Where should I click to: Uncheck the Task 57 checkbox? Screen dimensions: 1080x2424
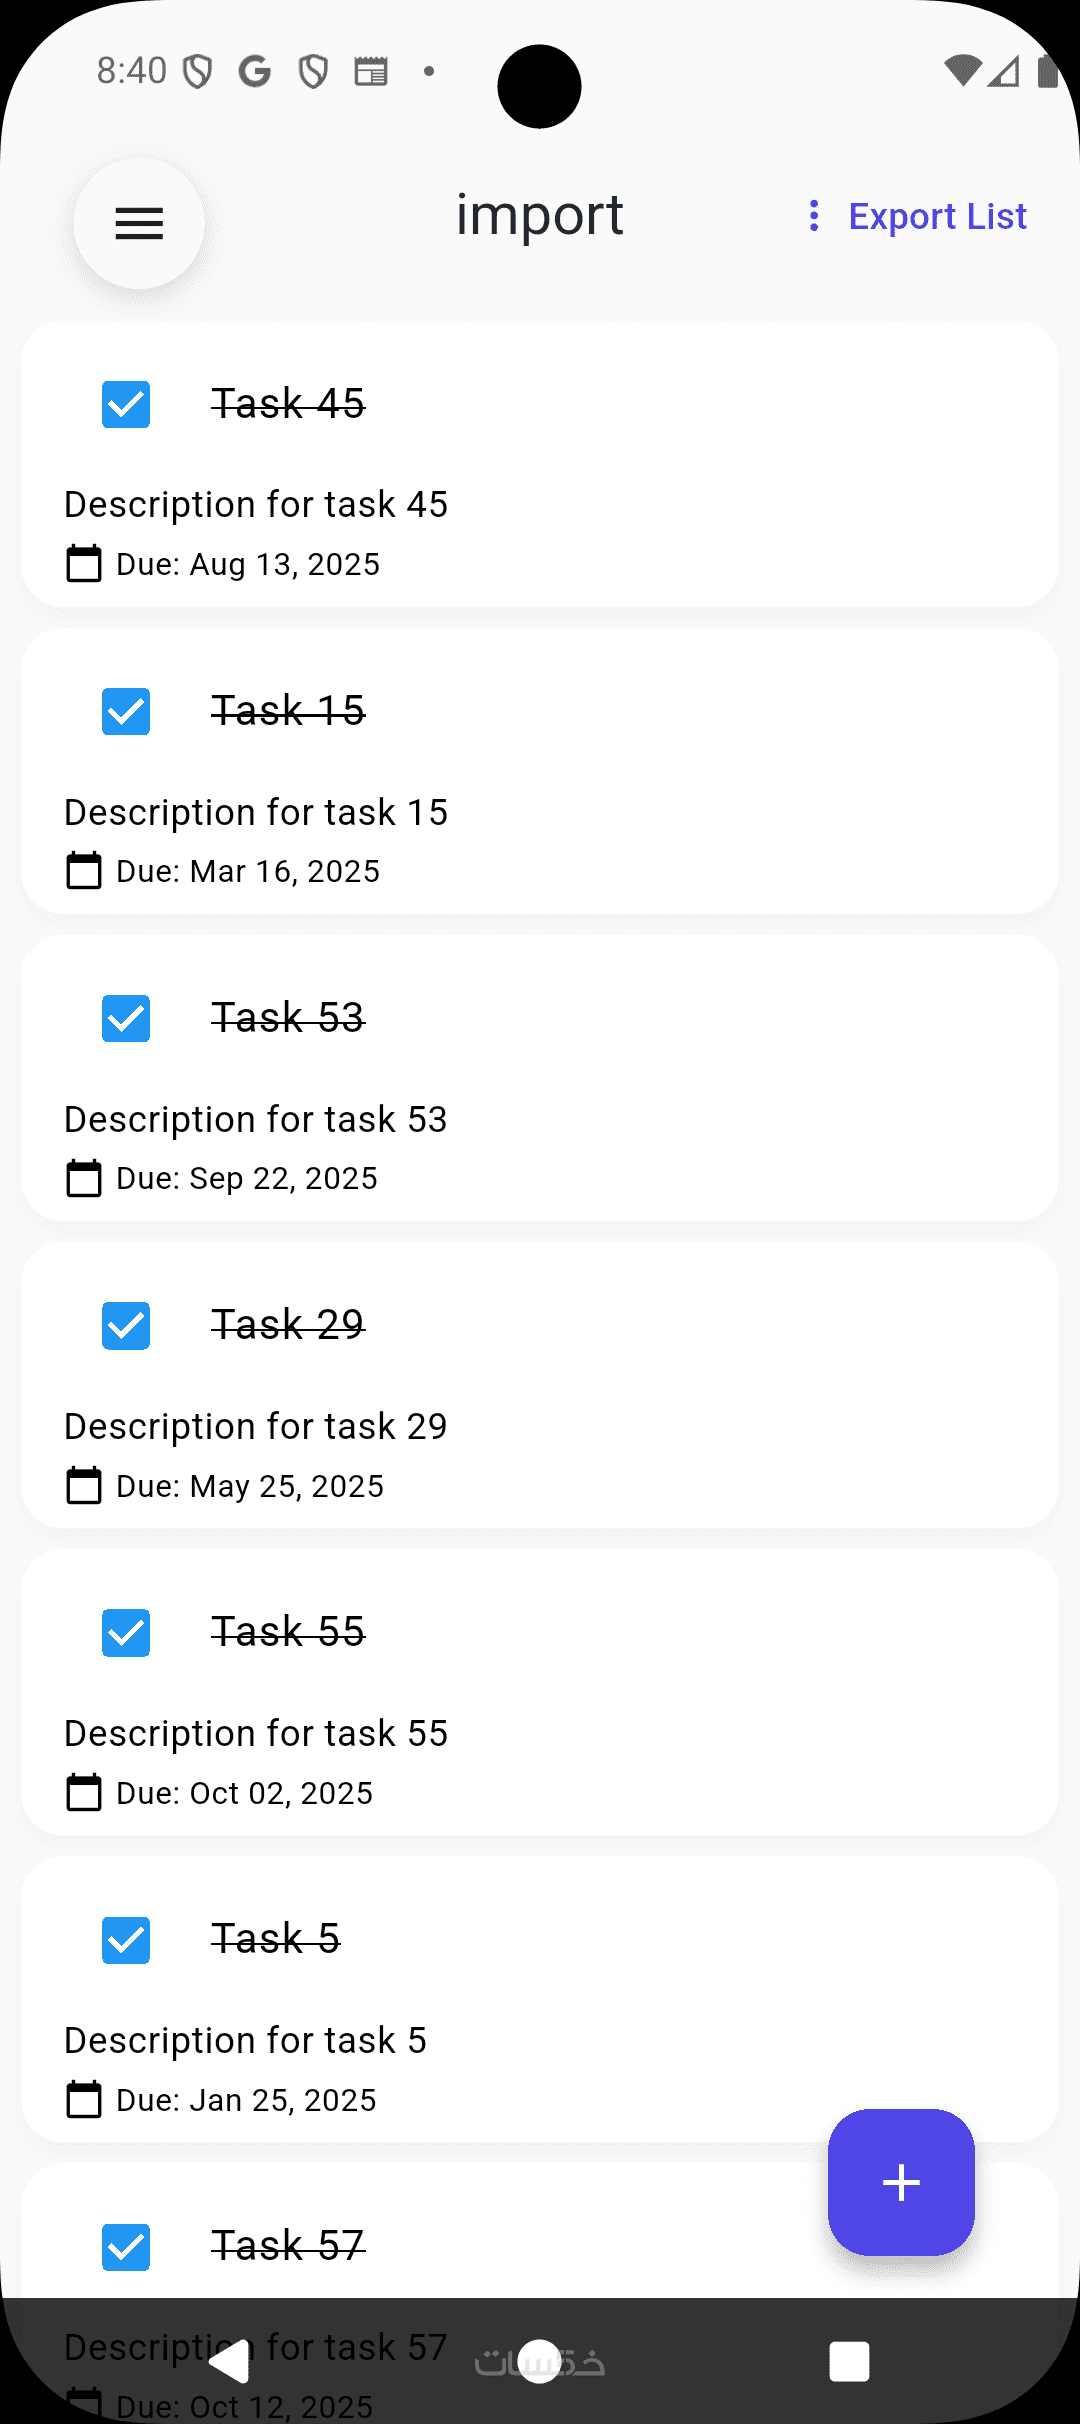point(126,2247)
